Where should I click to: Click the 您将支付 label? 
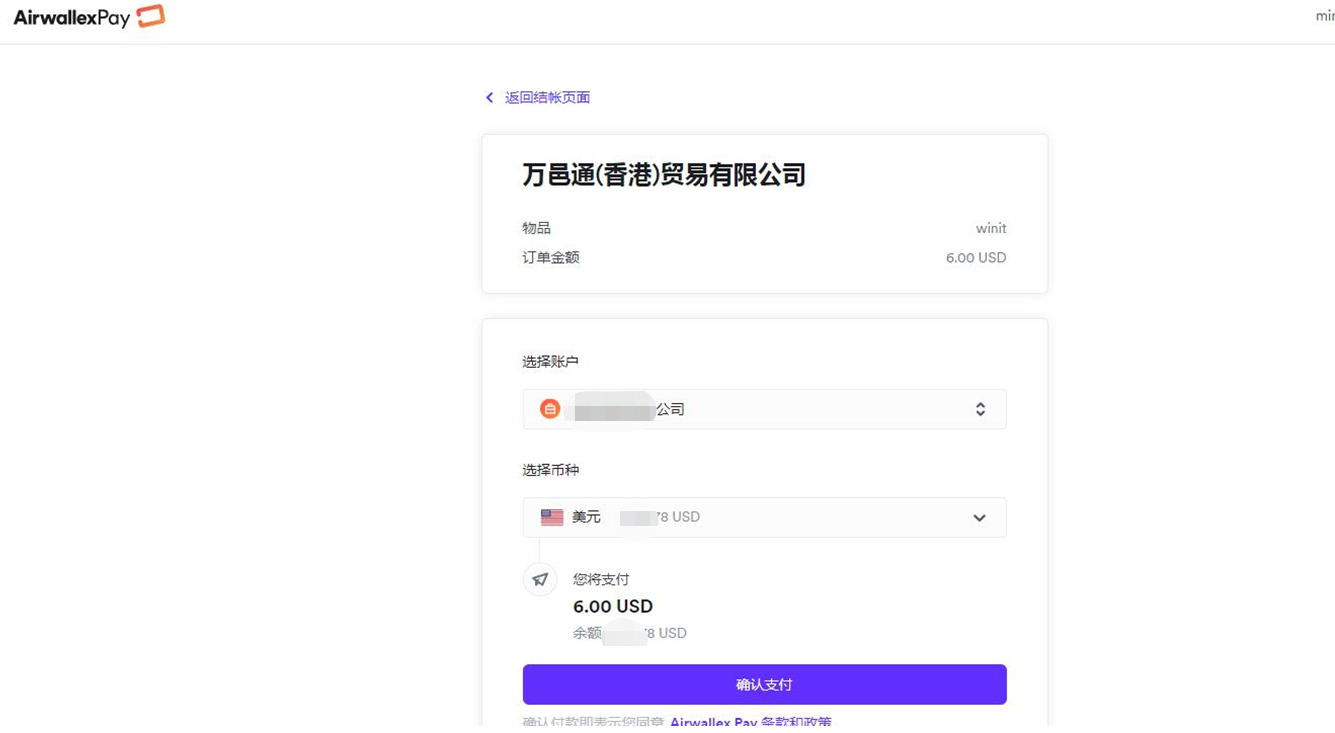click(601, 579)
